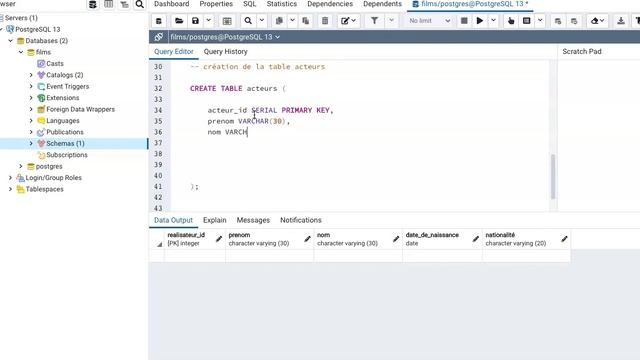Expand the postgres database node
The height and width of the screenshot is (360, 640).
pyautogui.click(x=21, y=167)
